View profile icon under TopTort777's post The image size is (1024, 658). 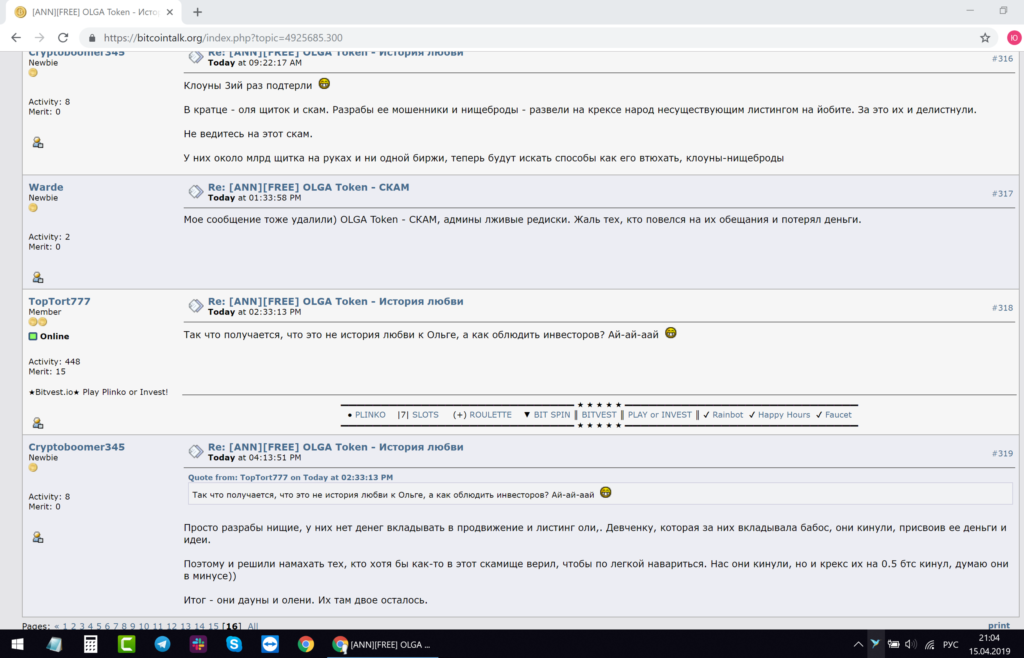coord(38,423)
